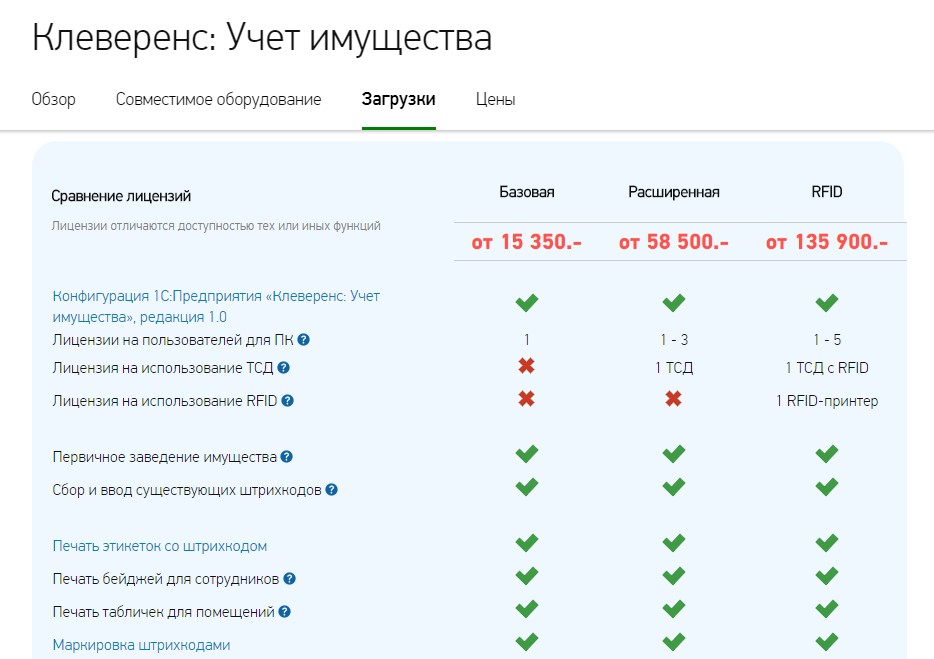This screenshot has height=659, width=934.
Task: Select the Загрузки tab
Action: [x=398, y=99]
